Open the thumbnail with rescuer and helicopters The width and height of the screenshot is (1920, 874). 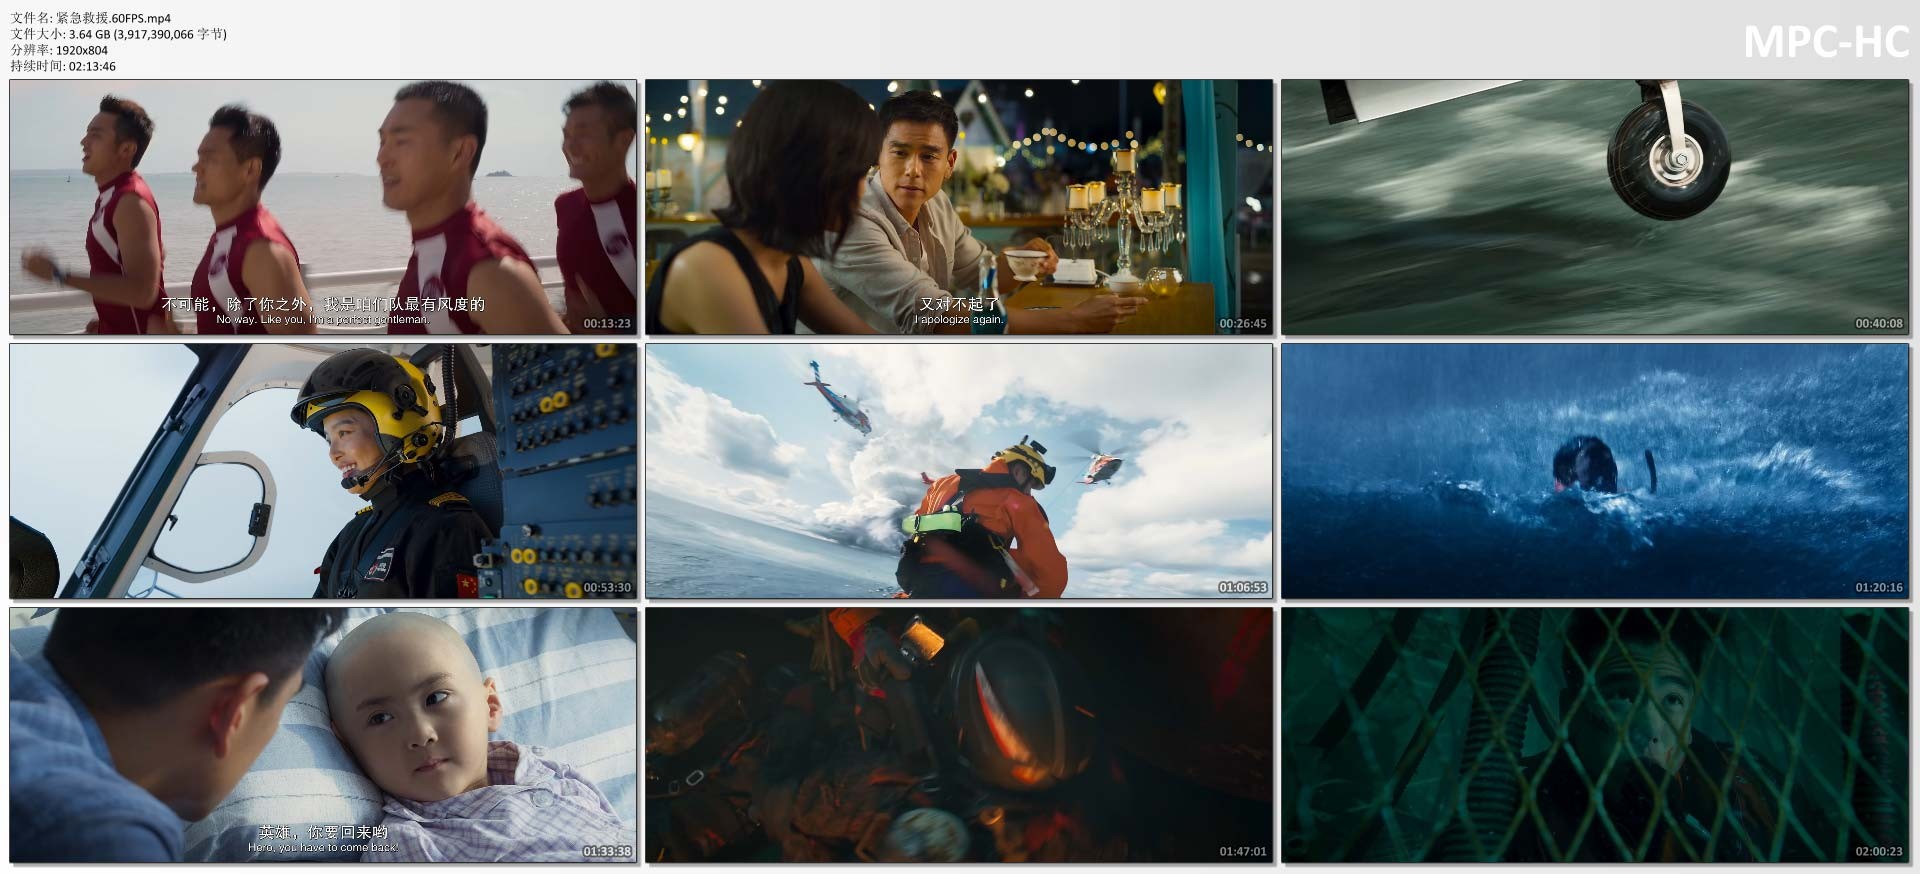coord(958,471)
